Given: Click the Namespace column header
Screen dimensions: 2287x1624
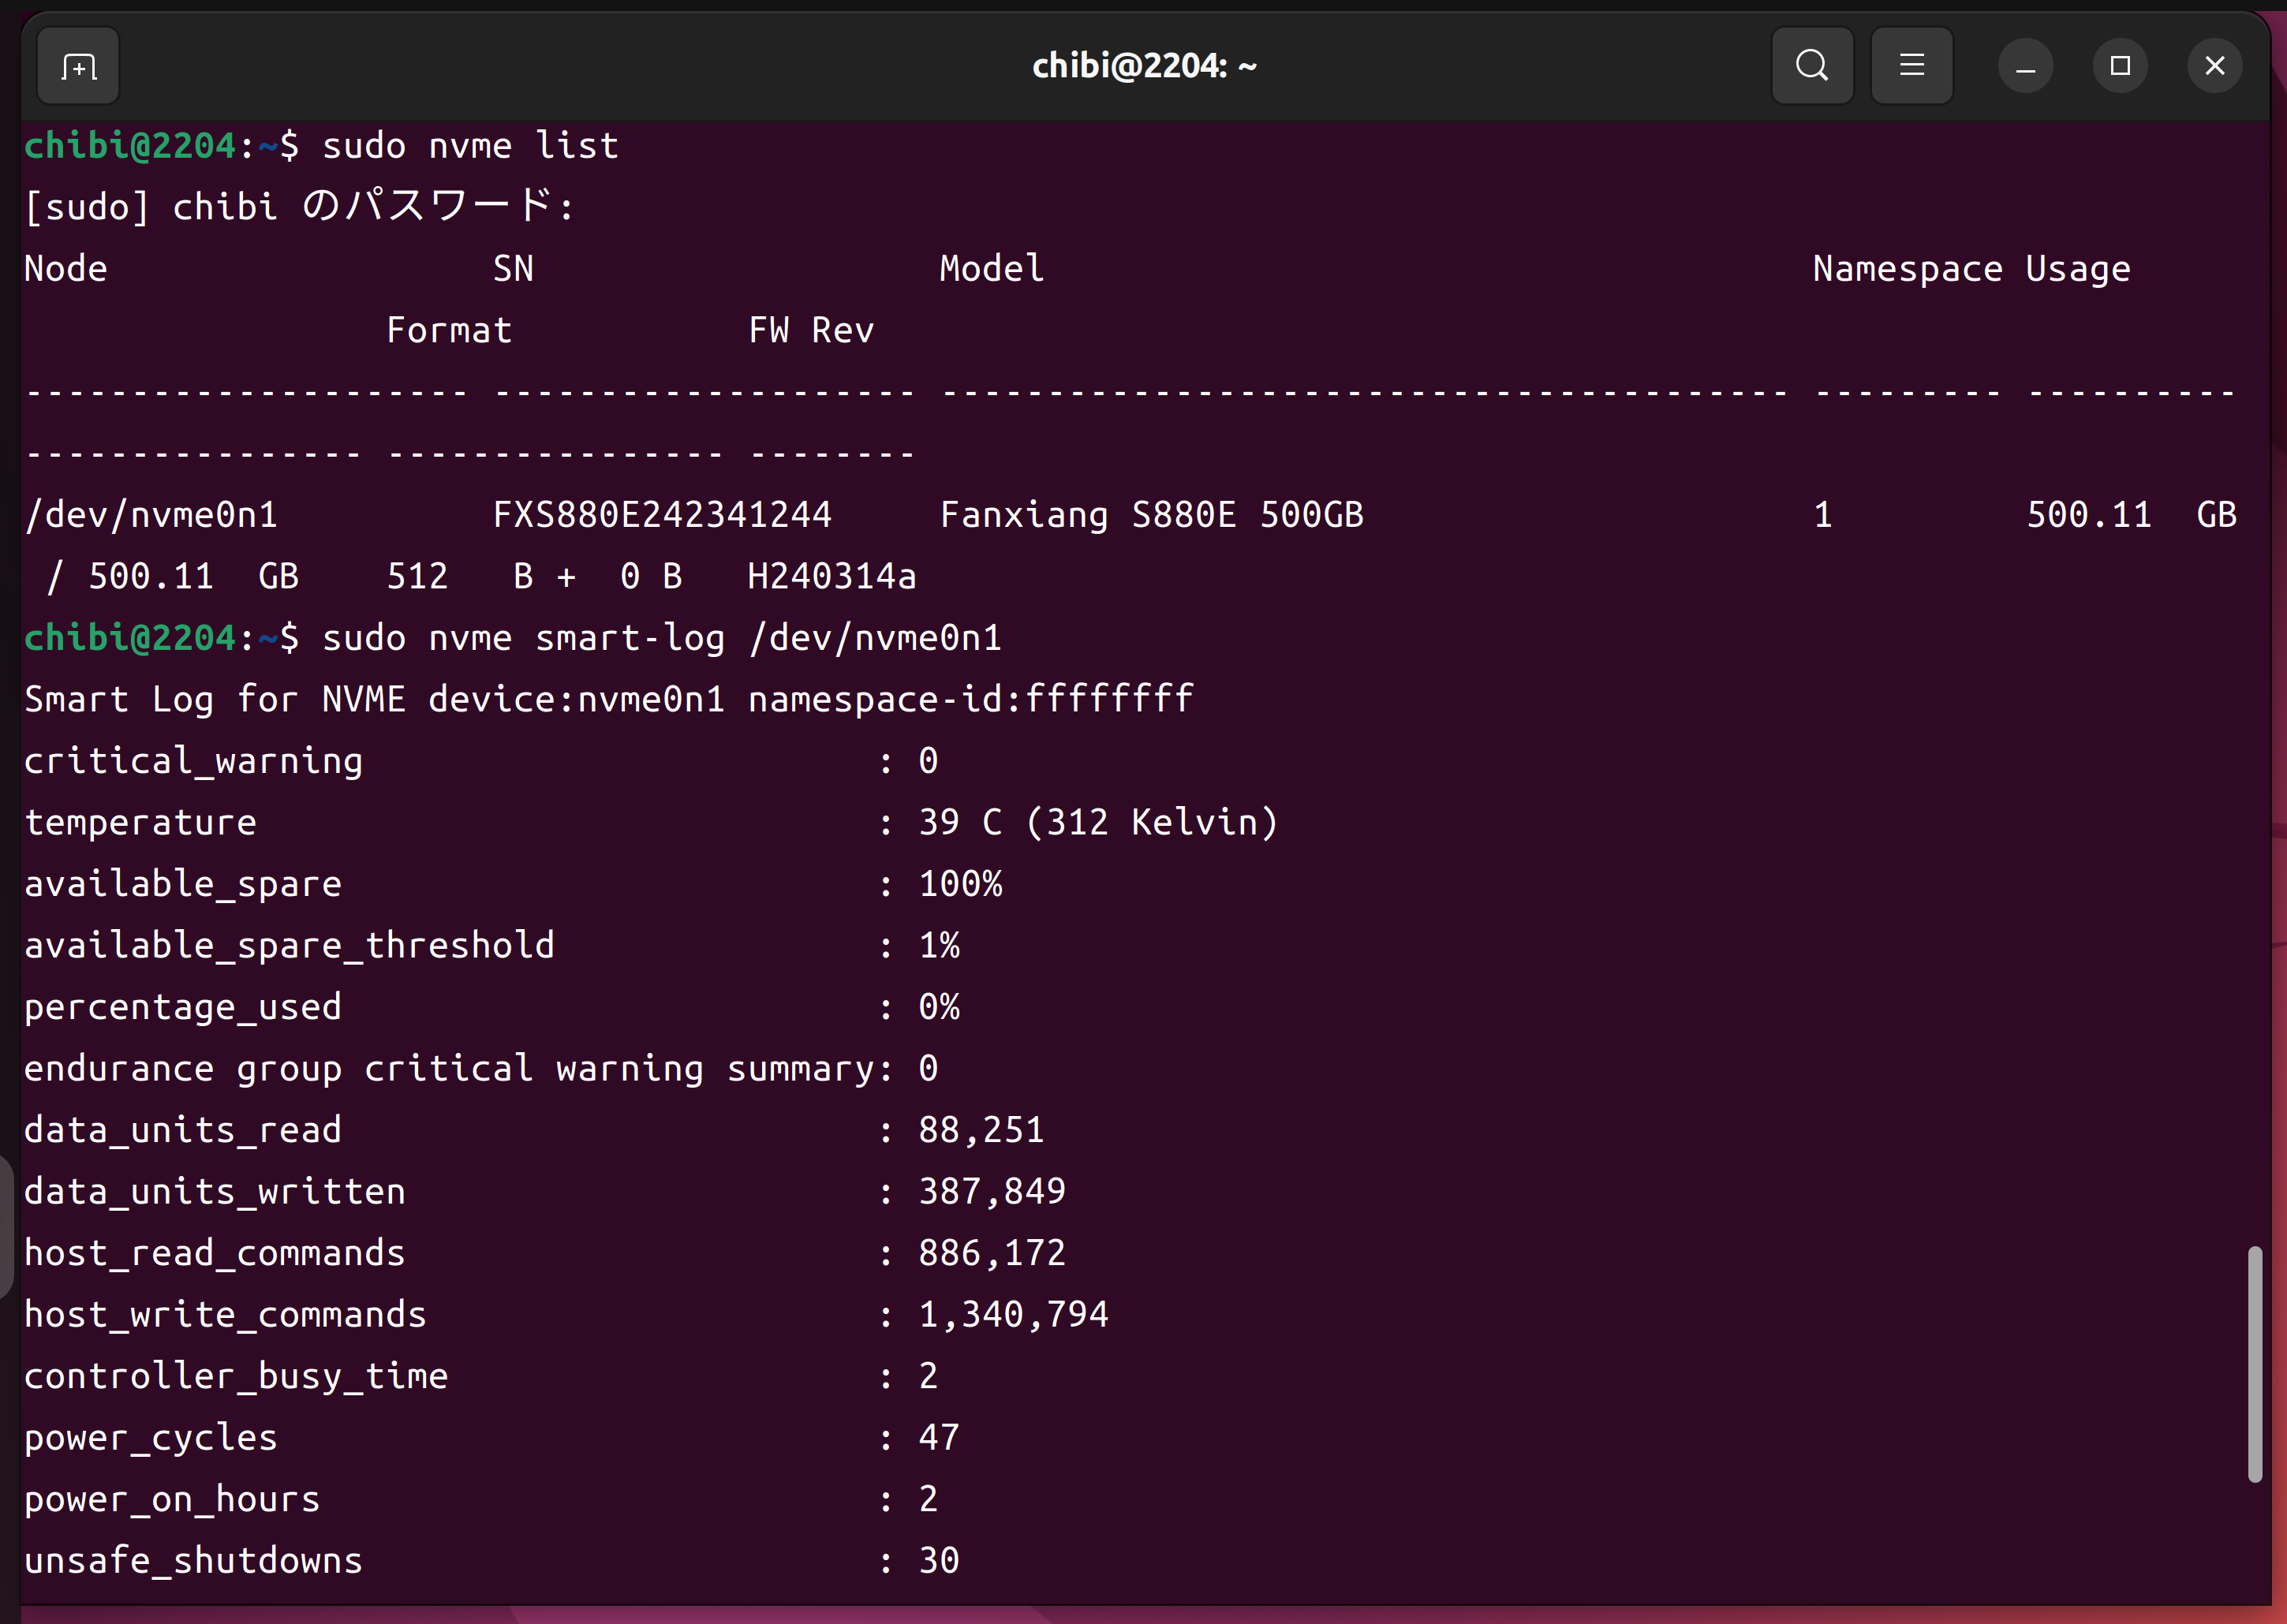Looking at the screenshot, I should (x=1906, y=269).
